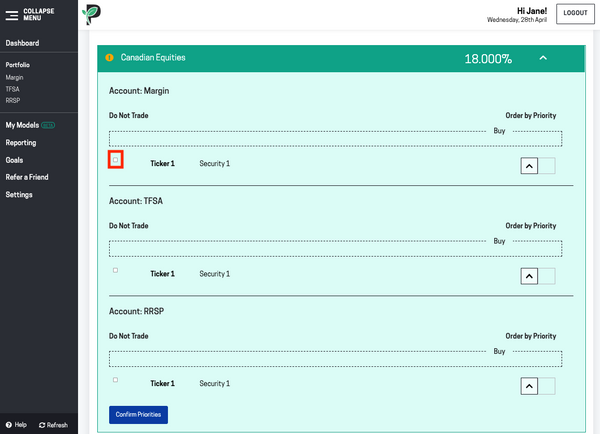Image resolution: width=600 pixels, height=434 pixels.
Task: Click Hi Jane! greeting text
Action: pos(532,11)
